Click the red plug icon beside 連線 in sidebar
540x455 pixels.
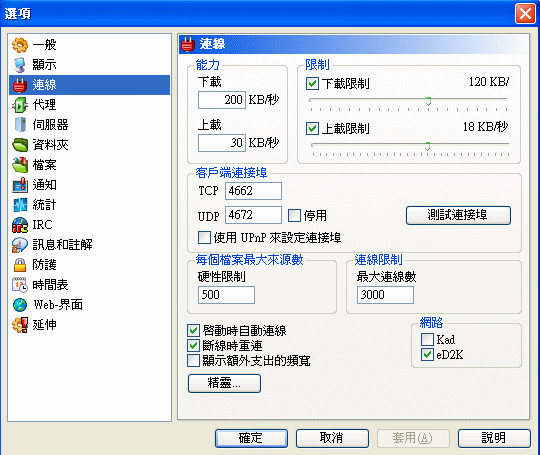coord(20,85)
